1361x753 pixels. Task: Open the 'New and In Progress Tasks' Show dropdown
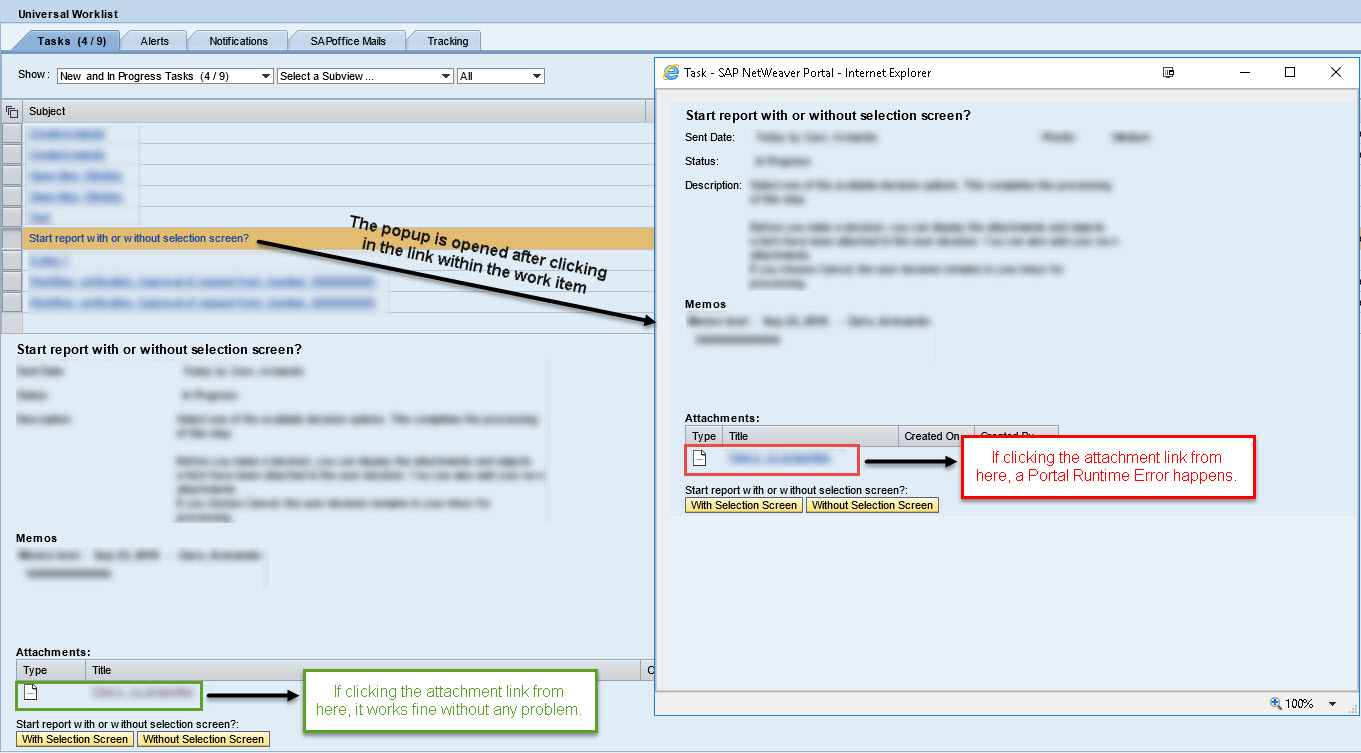pyautogui.click(x=165, y=76)
